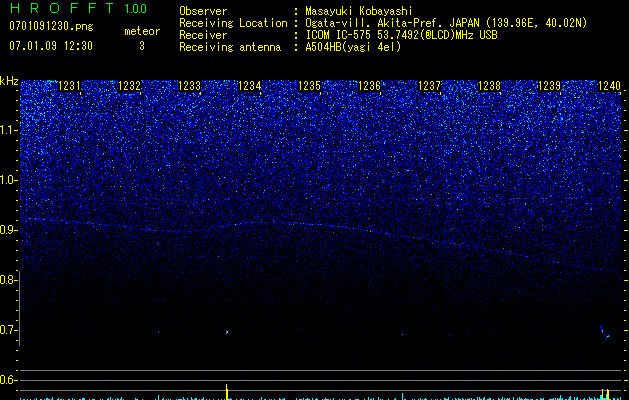
Task: Click the meteor label
Action: pos(142,31)
